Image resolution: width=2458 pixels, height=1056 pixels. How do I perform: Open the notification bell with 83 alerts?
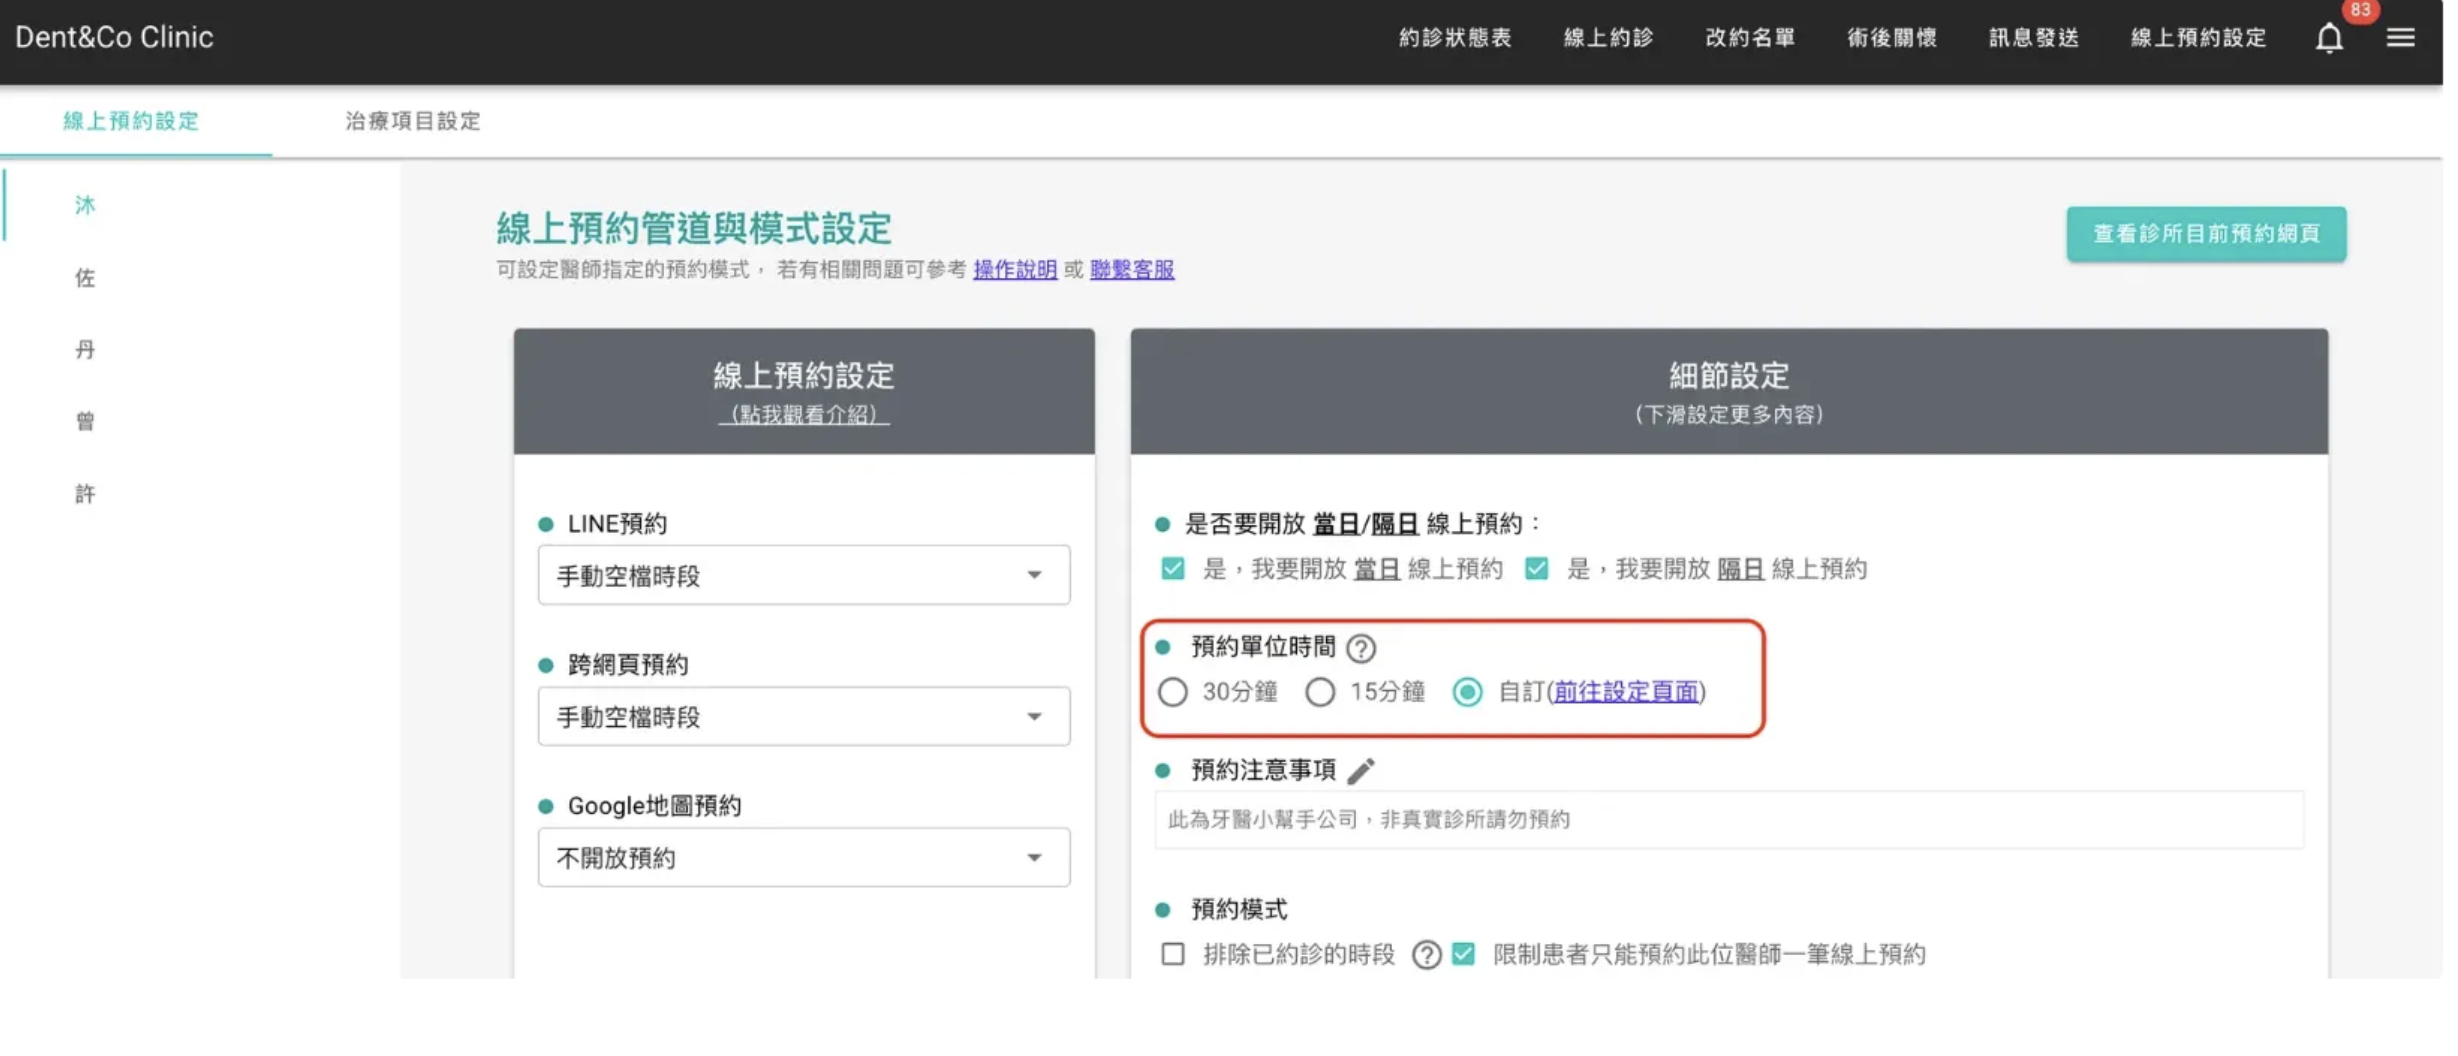pyautogui.click(x=2329, y=37)
